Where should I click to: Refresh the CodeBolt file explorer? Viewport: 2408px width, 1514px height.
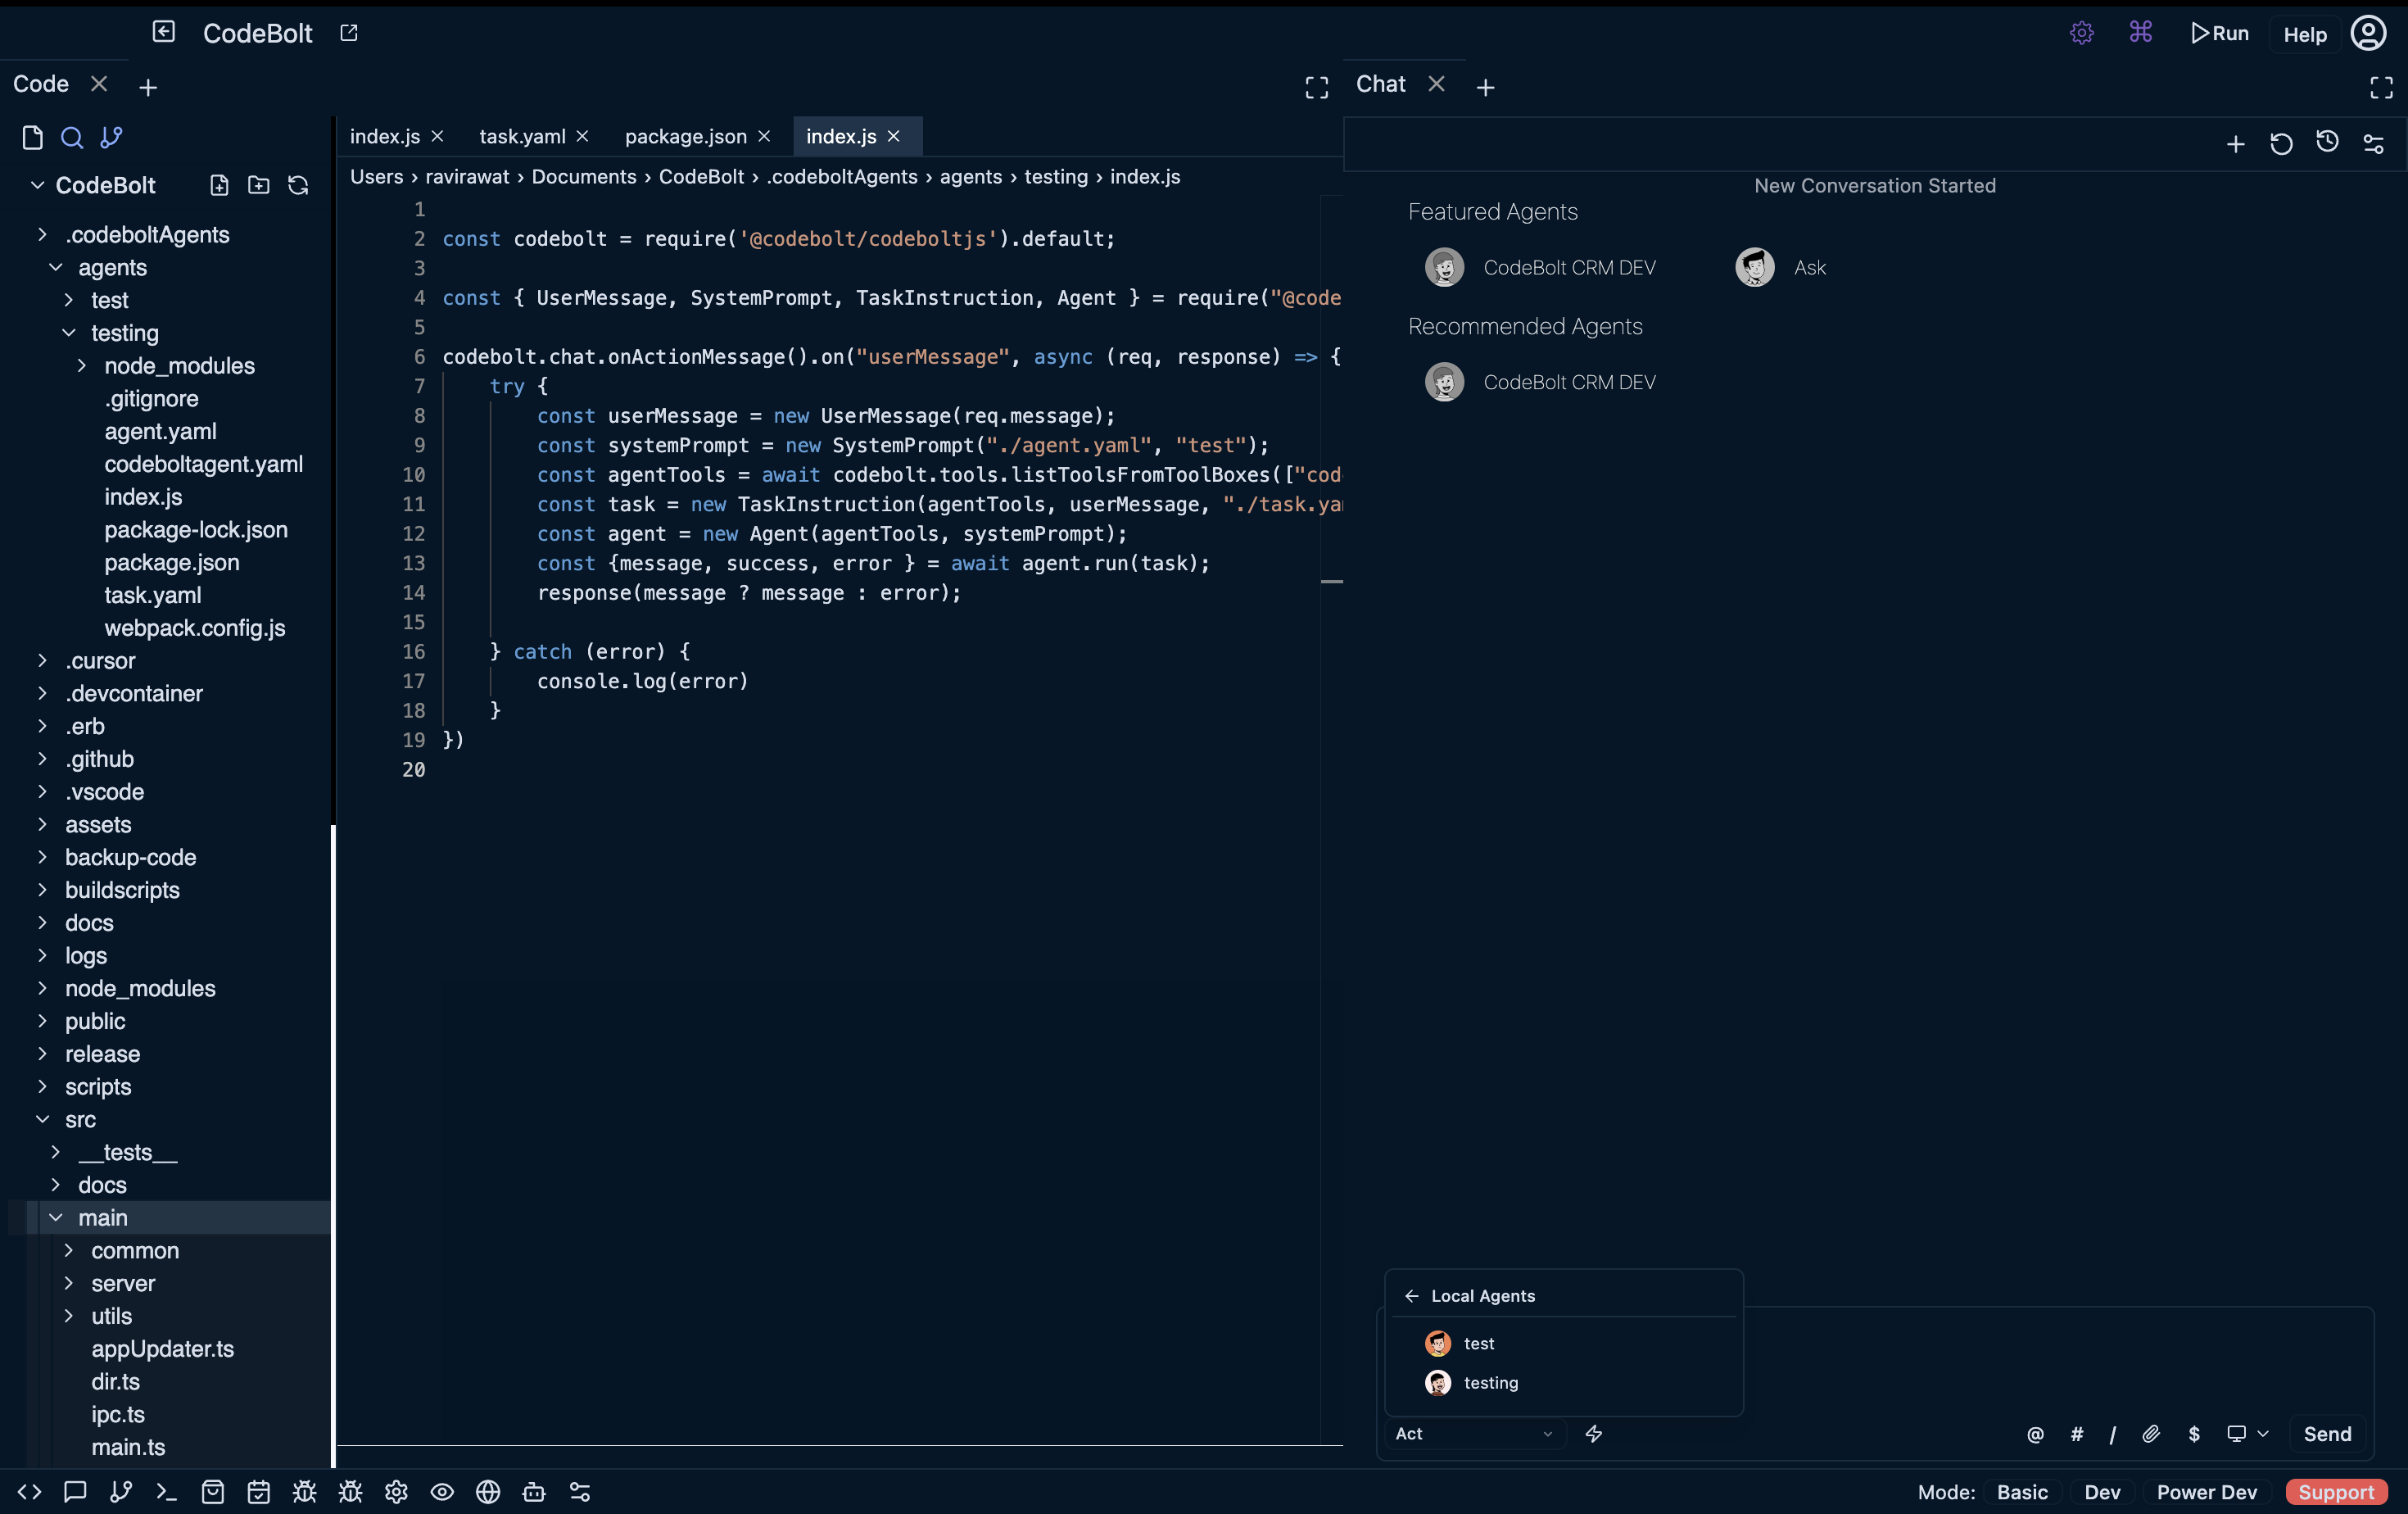point(298,185)
